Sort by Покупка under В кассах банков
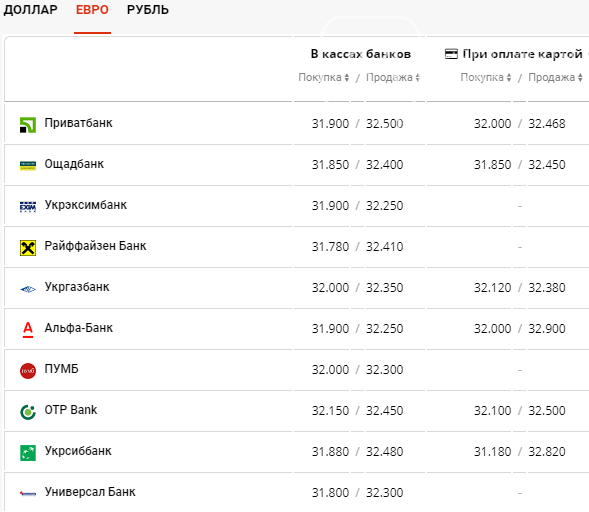 point(324,77)
